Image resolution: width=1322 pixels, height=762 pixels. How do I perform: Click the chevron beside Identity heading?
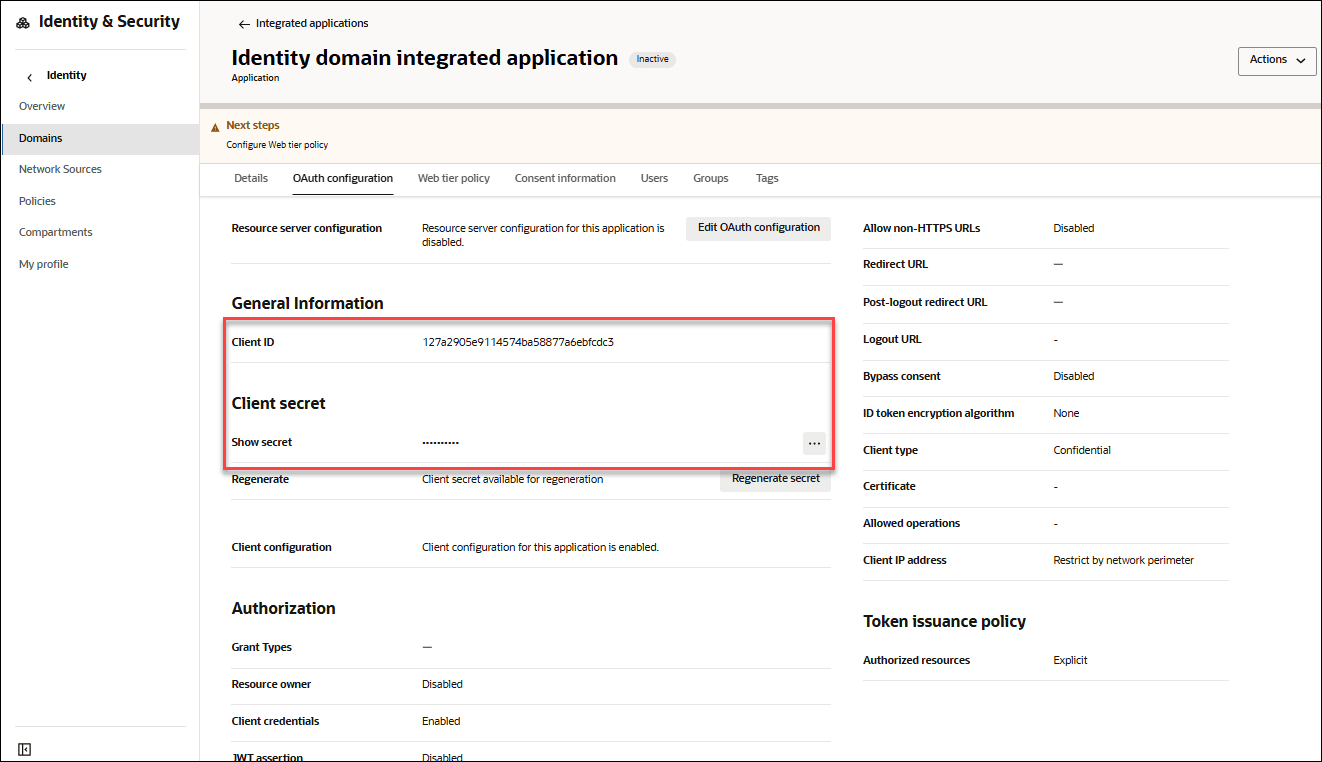pyautogui.click(x=28, y=75)
